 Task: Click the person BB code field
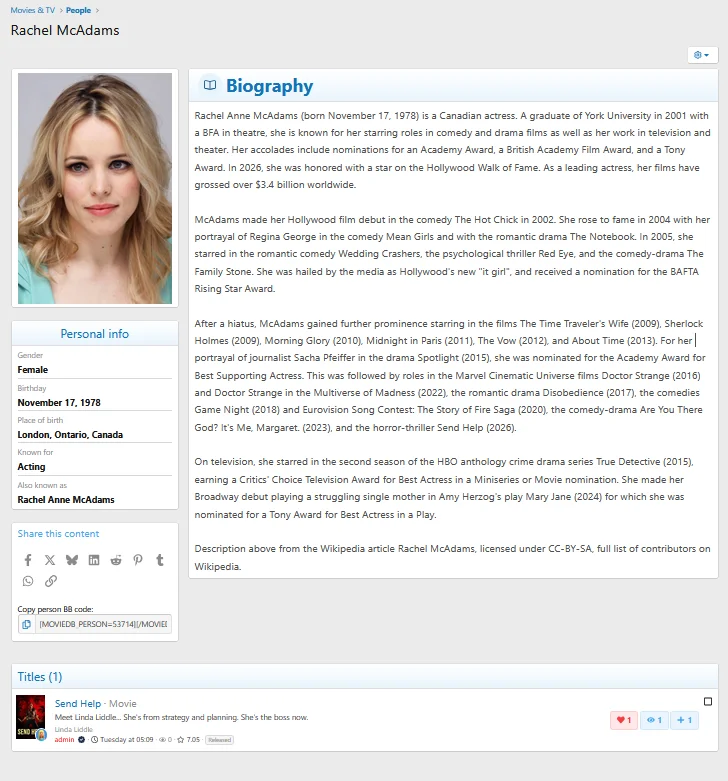click(x=103, y=624)
